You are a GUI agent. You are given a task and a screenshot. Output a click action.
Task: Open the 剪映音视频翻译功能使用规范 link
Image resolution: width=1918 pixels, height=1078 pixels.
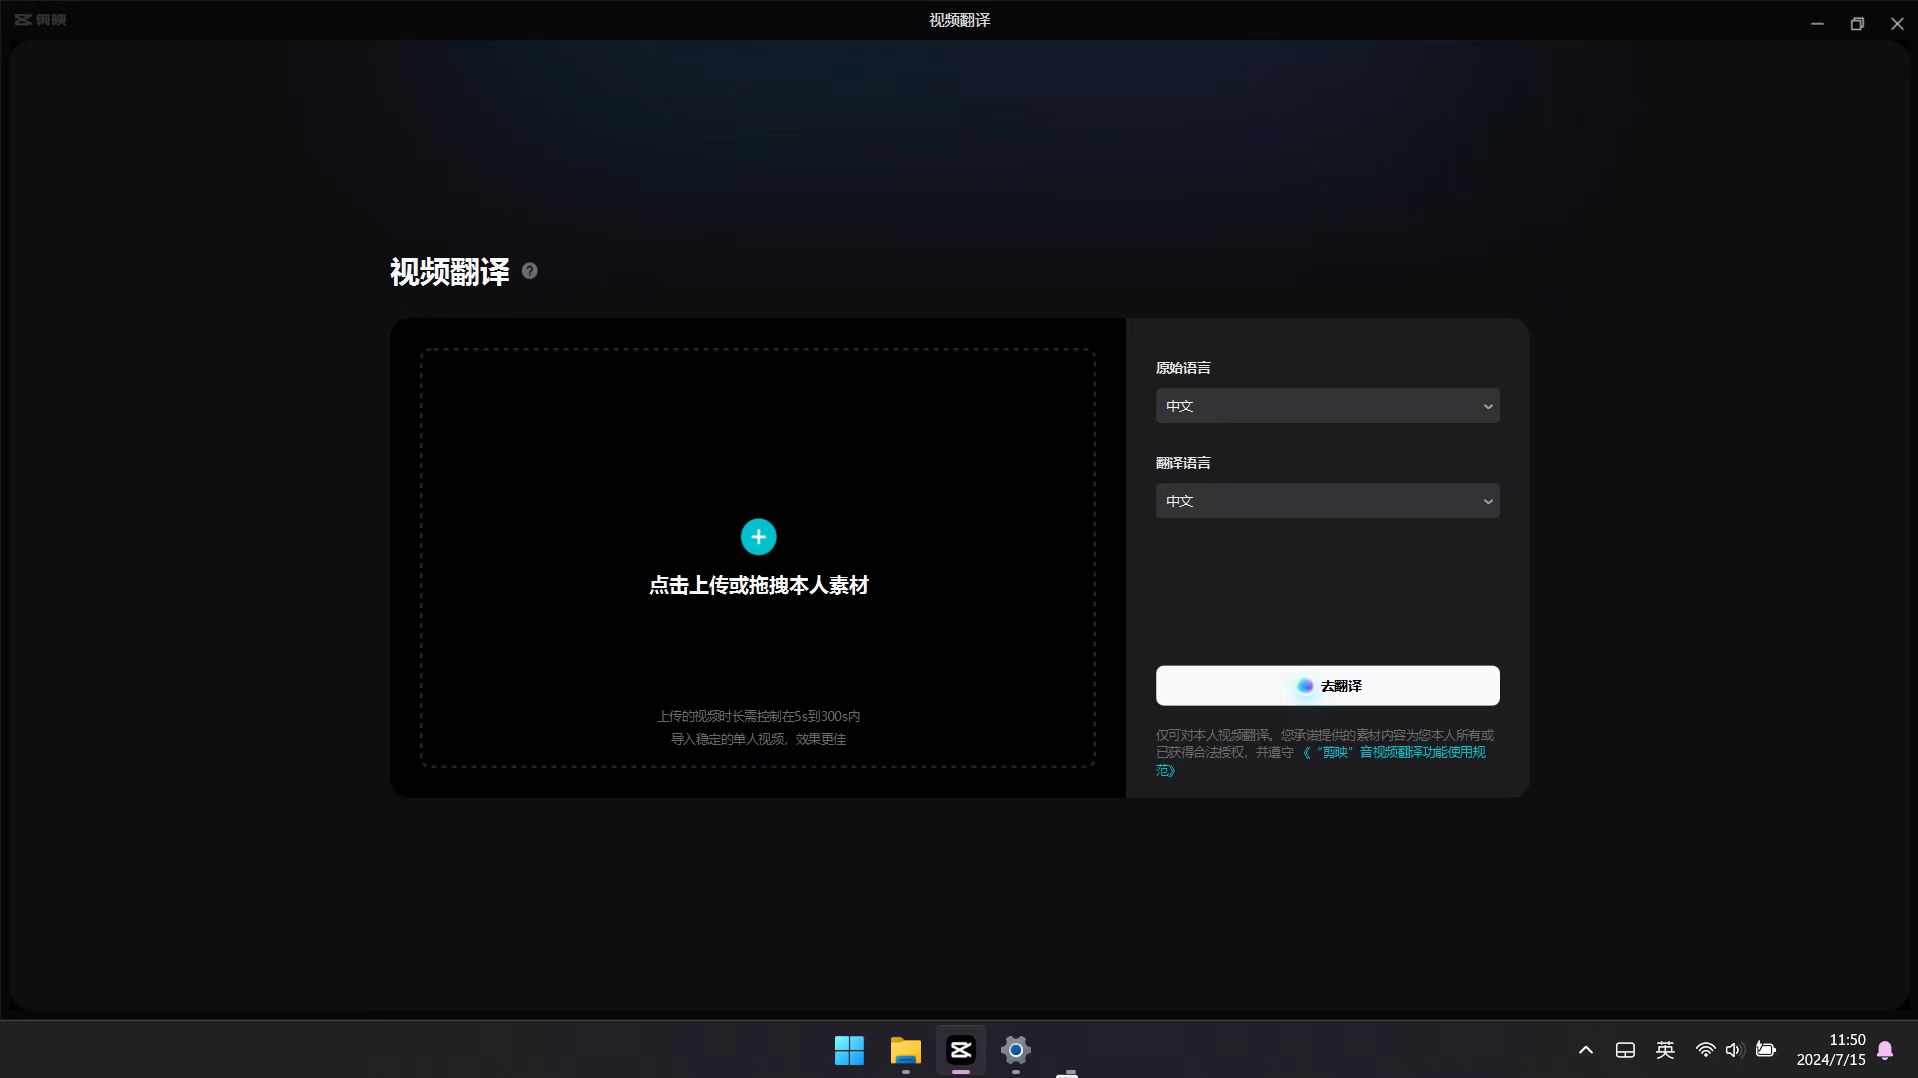tap(1400, 753)
